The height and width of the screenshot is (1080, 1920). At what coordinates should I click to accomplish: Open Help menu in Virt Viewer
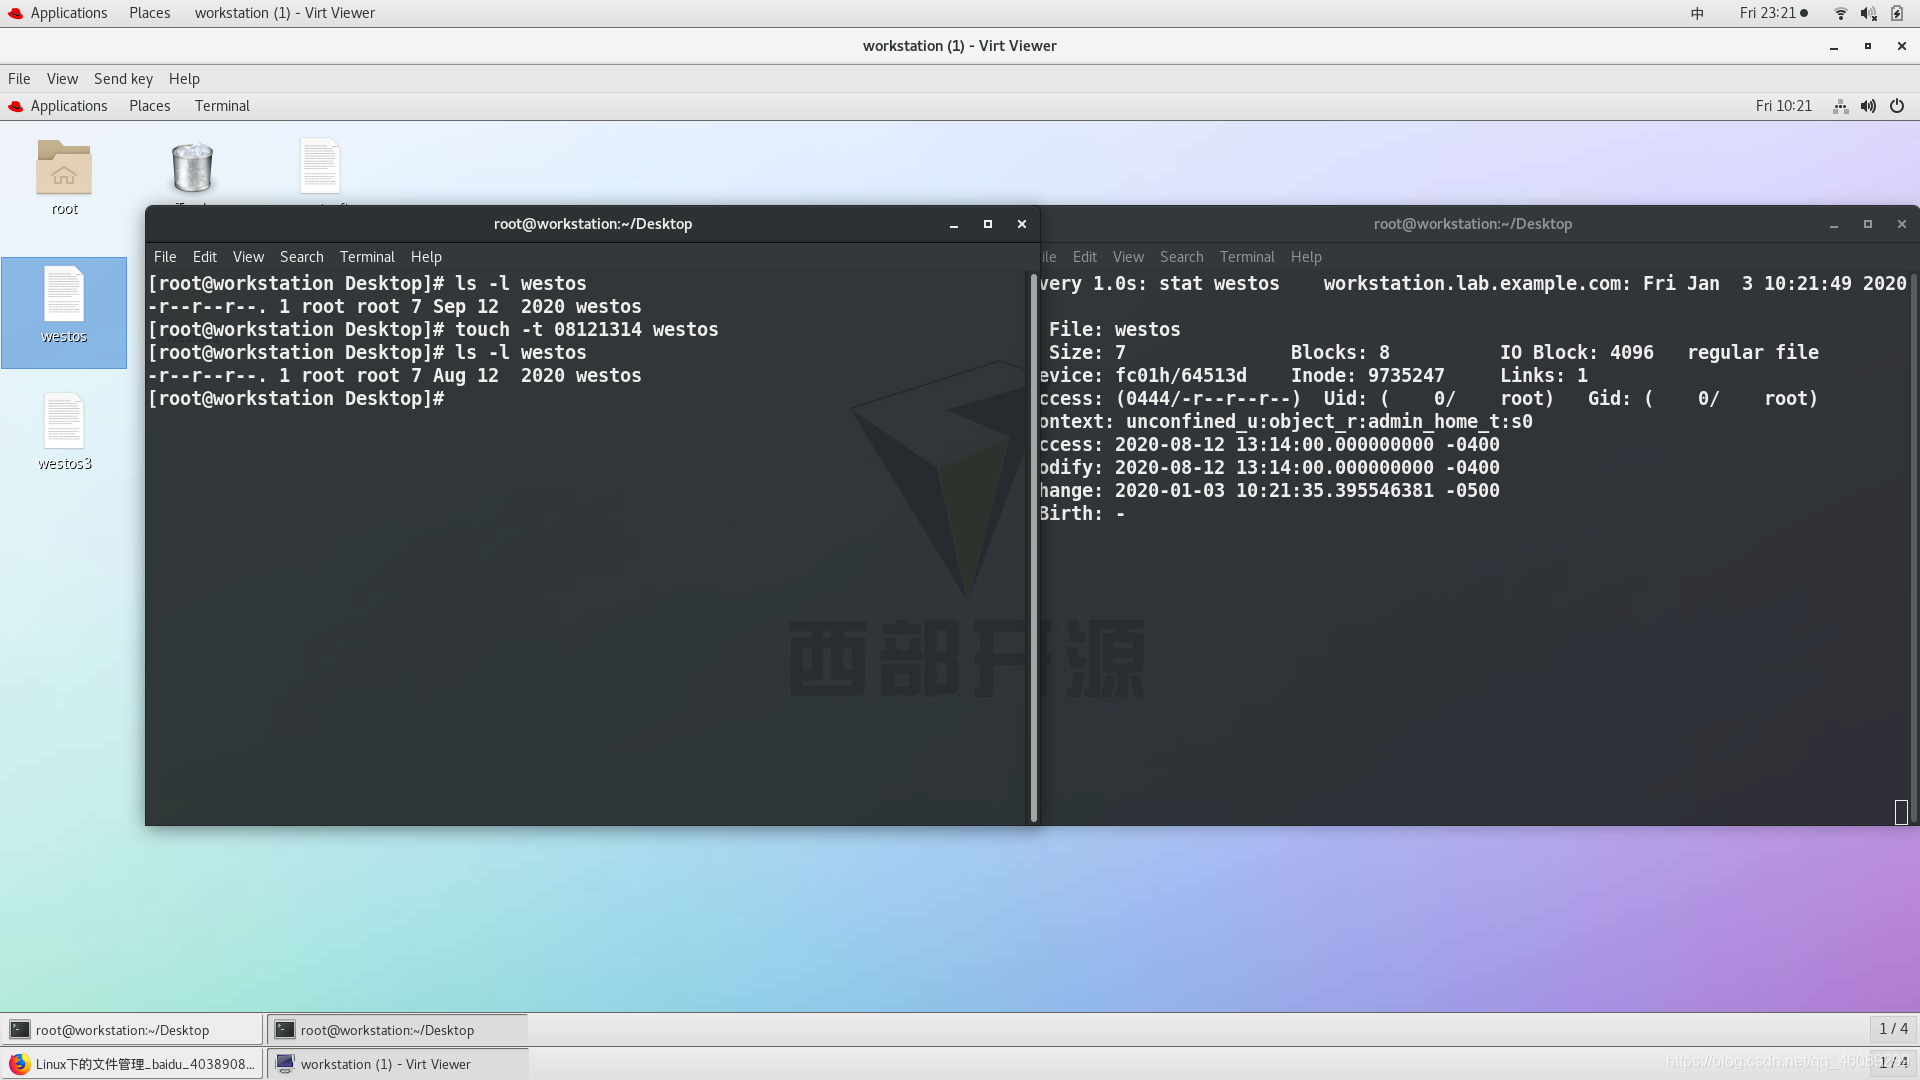click(184, 79)
